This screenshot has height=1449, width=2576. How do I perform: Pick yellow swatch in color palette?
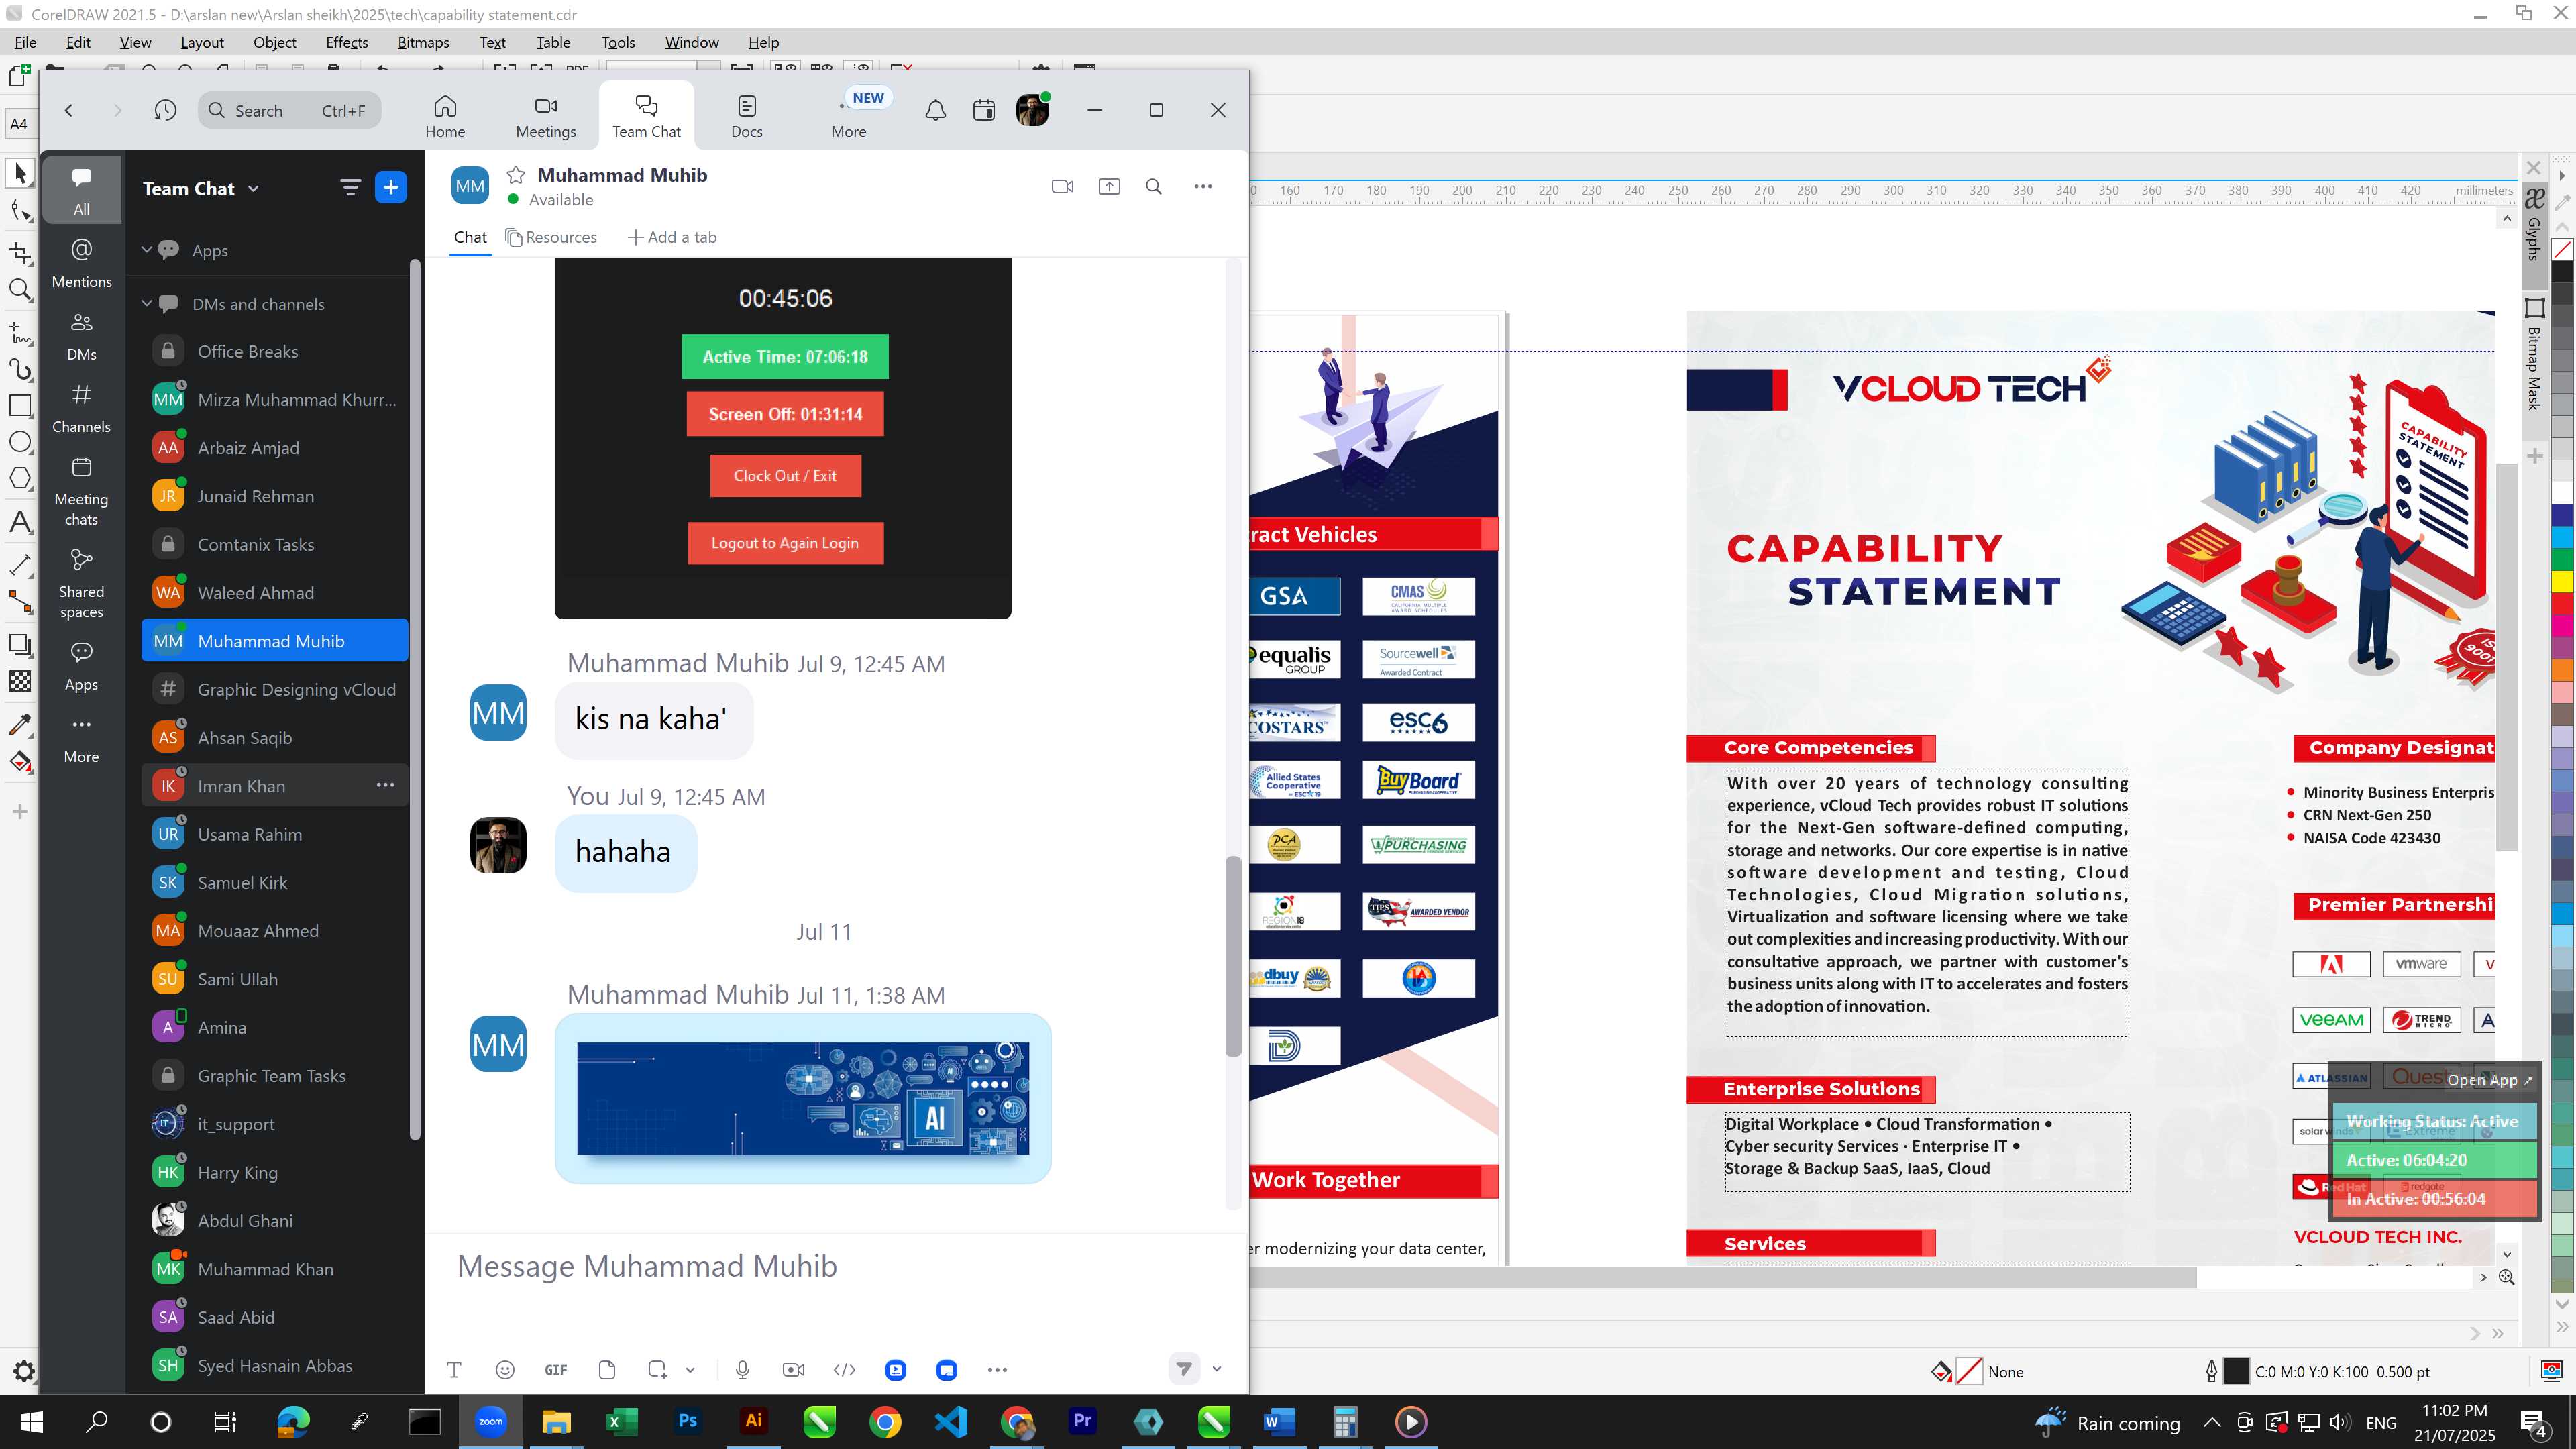click(x=2562, y=581)
